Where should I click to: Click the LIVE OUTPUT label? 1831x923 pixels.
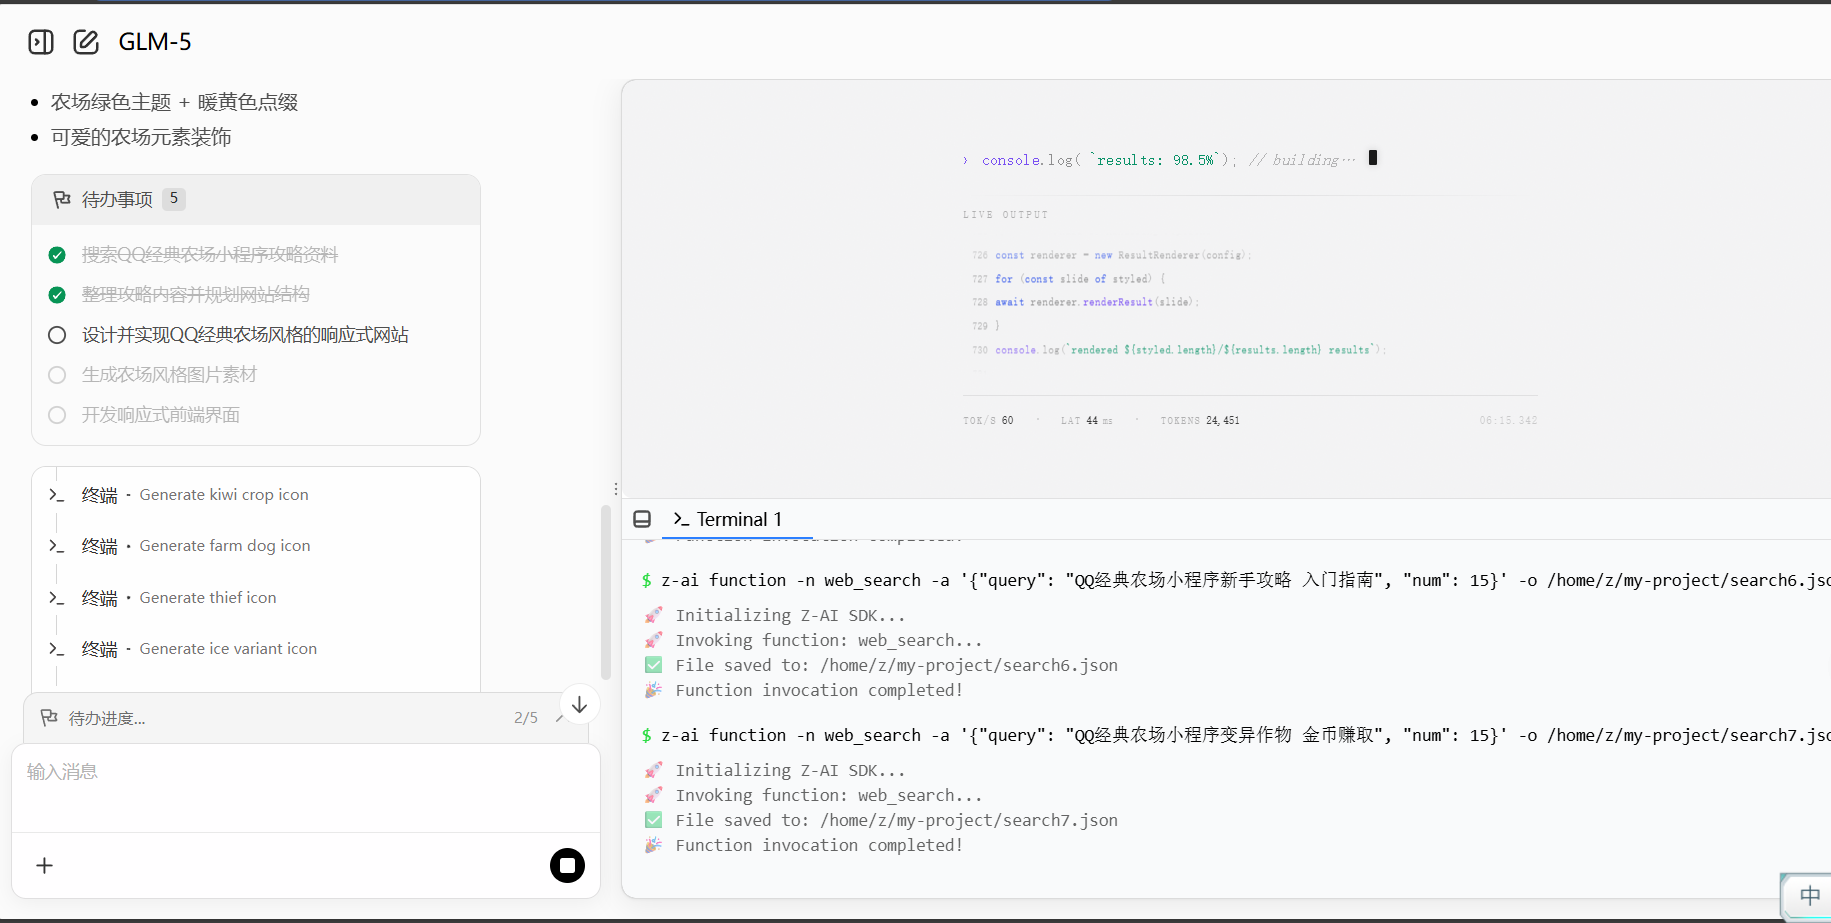click(x=1005, y=215)
